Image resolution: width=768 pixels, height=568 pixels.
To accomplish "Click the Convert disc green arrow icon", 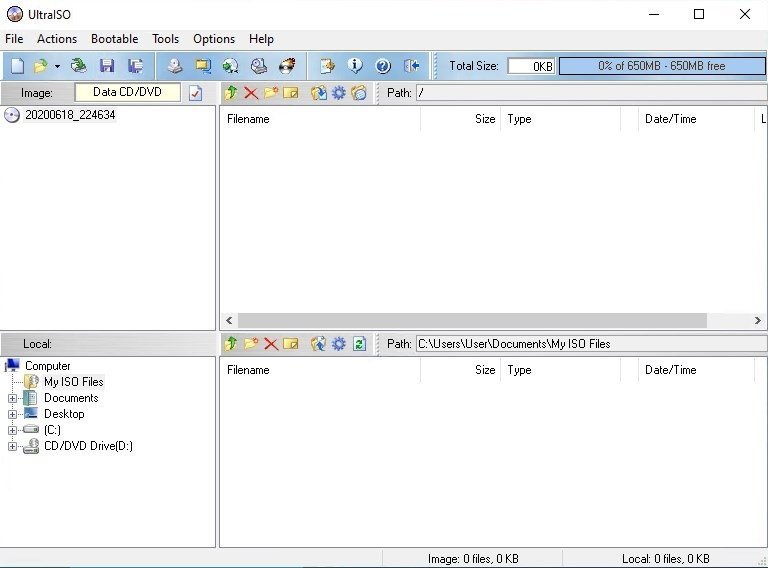I will click(231, 66).
